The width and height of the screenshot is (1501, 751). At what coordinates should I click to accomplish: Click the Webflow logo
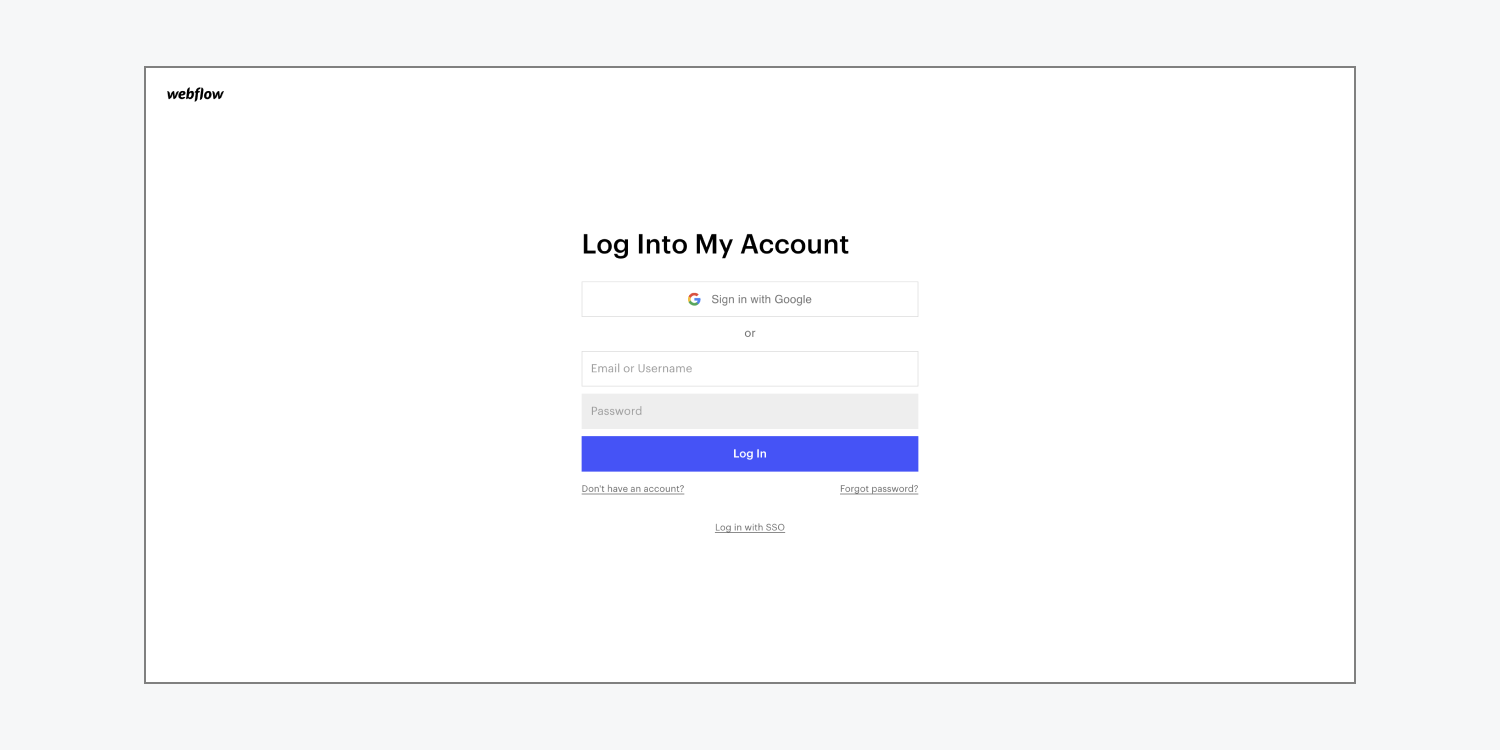(195, 94)
